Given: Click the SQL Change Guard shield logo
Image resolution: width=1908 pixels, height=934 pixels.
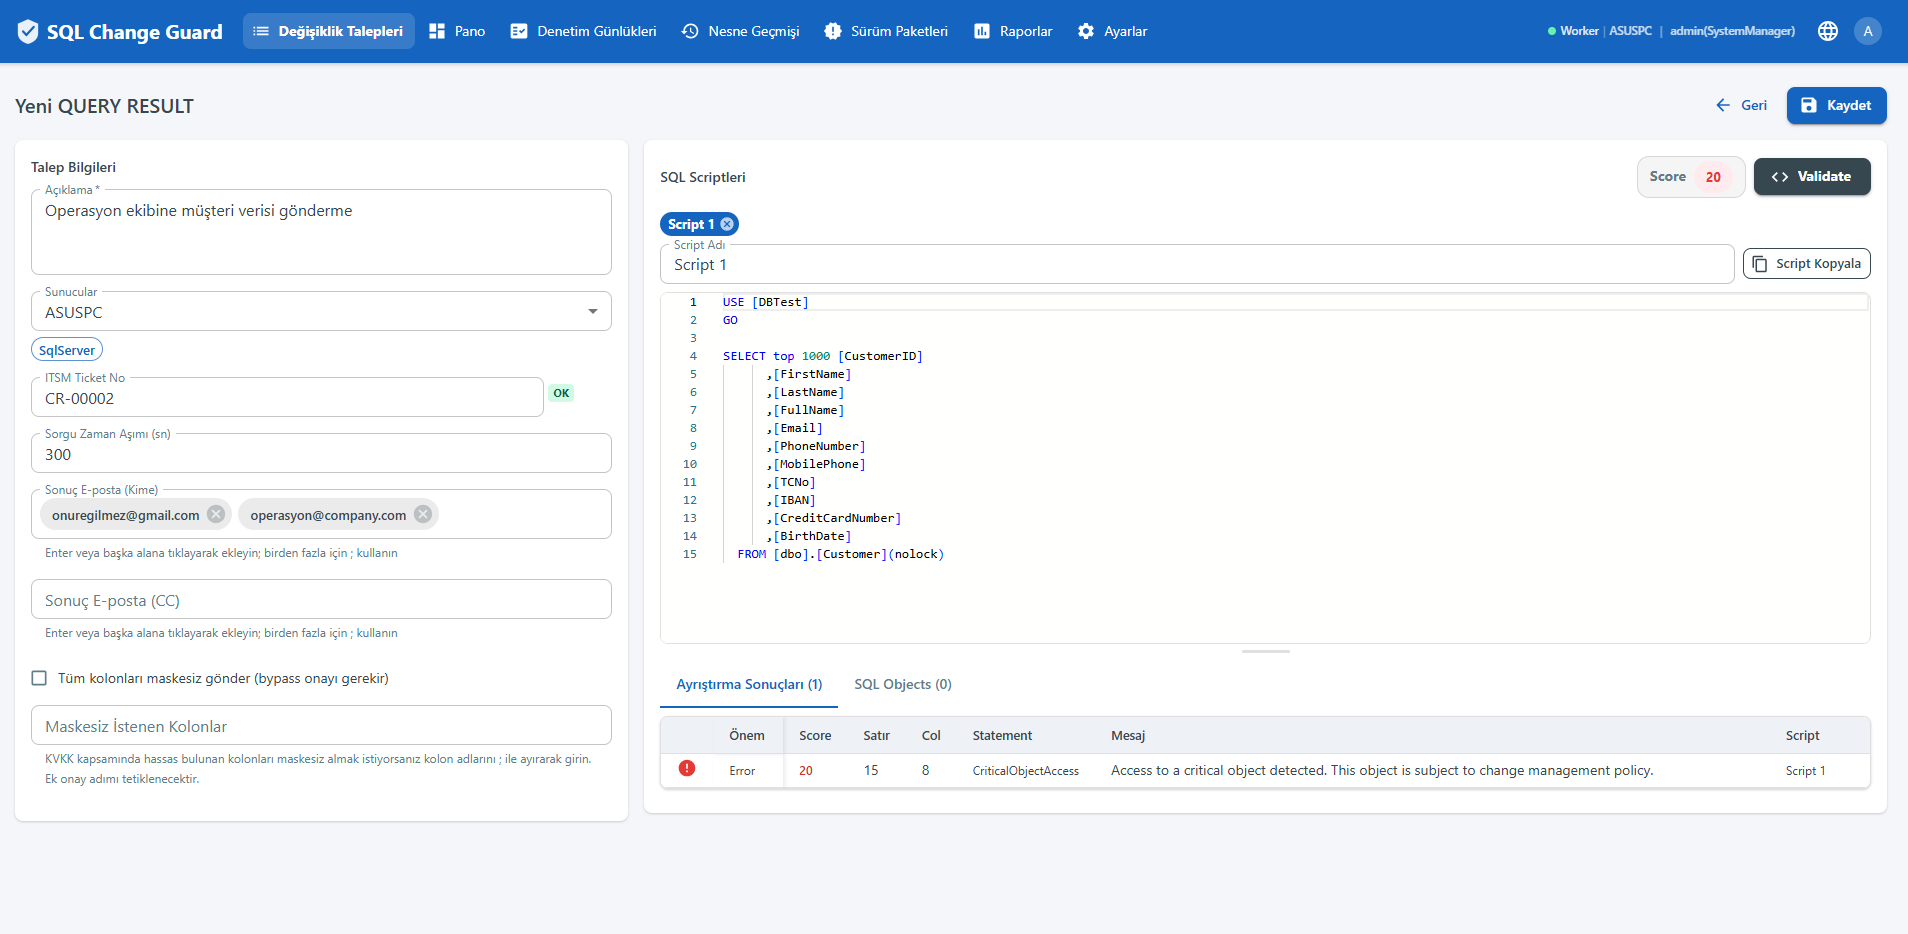Looking at the screenshot, I should coord(28,32).
